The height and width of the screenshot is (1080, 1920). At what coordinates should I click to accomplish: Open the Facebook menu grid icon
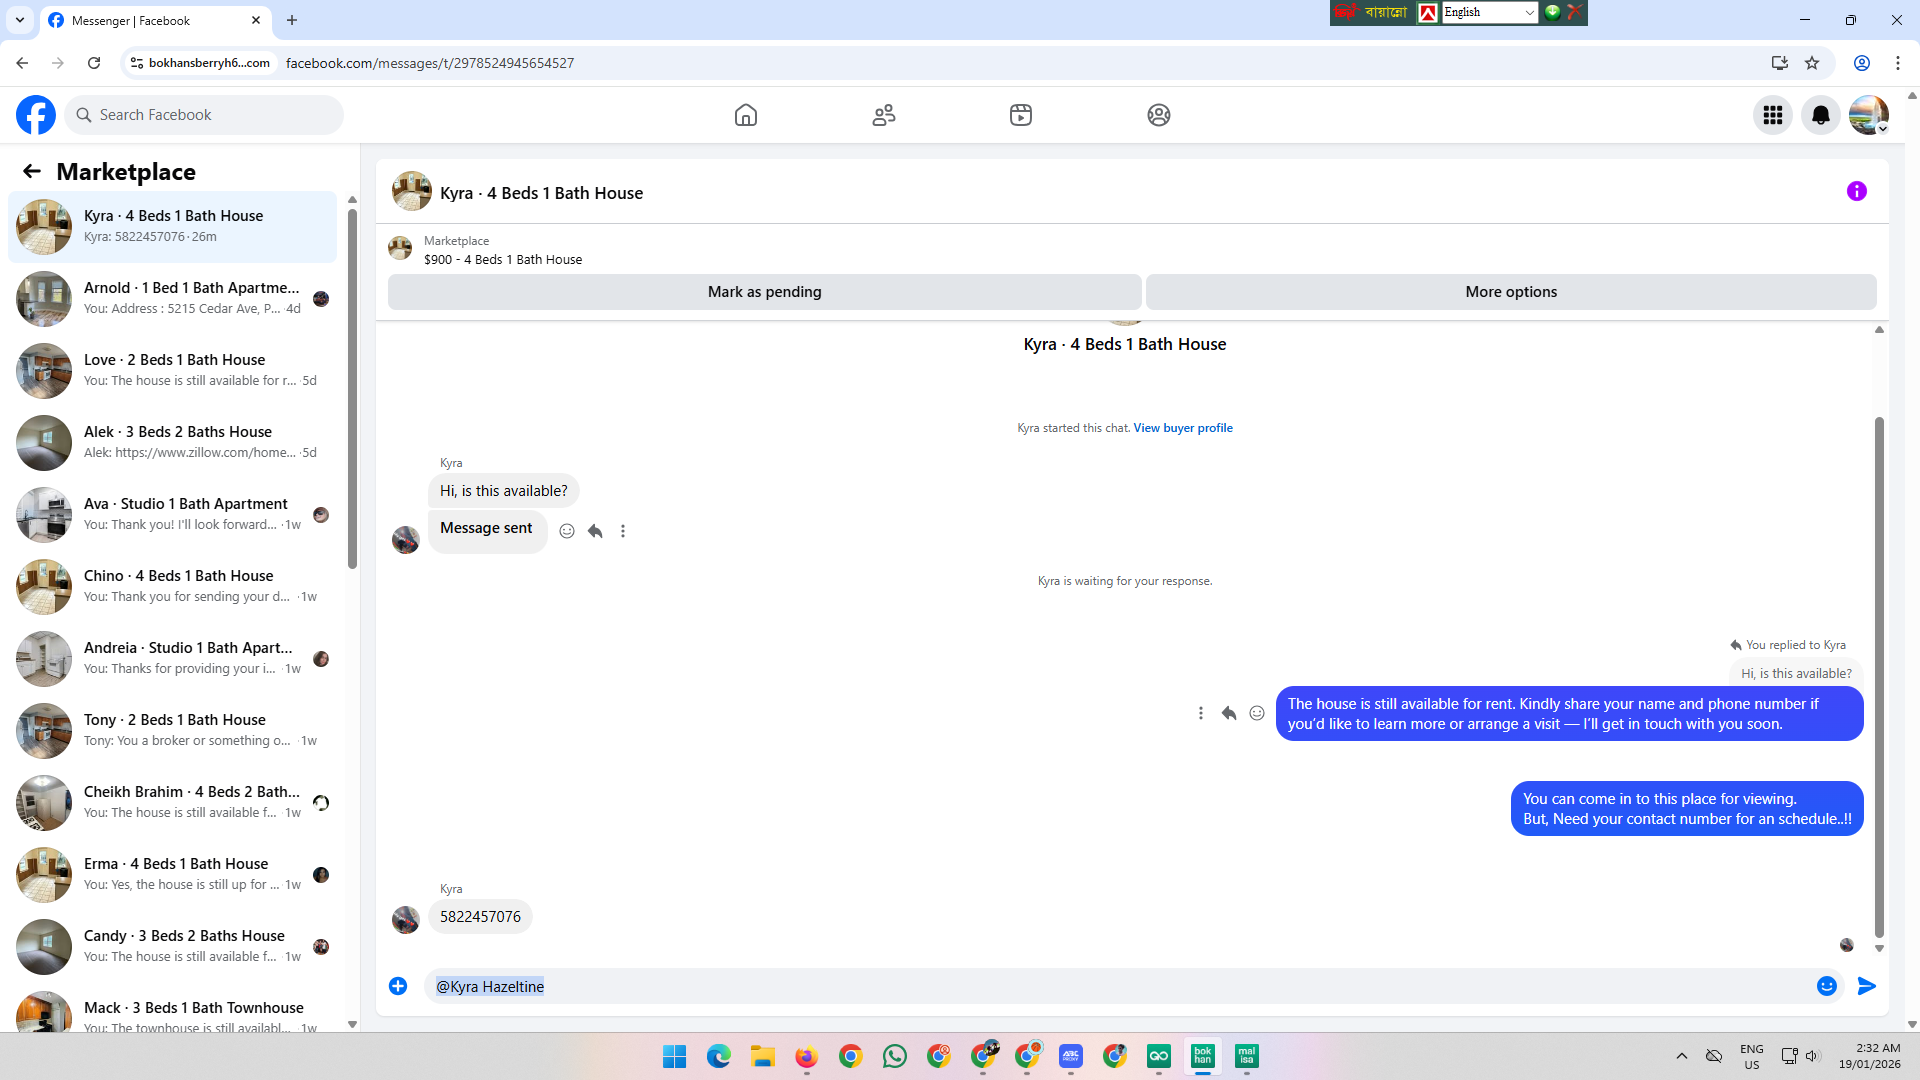[x=1773, y=115]
